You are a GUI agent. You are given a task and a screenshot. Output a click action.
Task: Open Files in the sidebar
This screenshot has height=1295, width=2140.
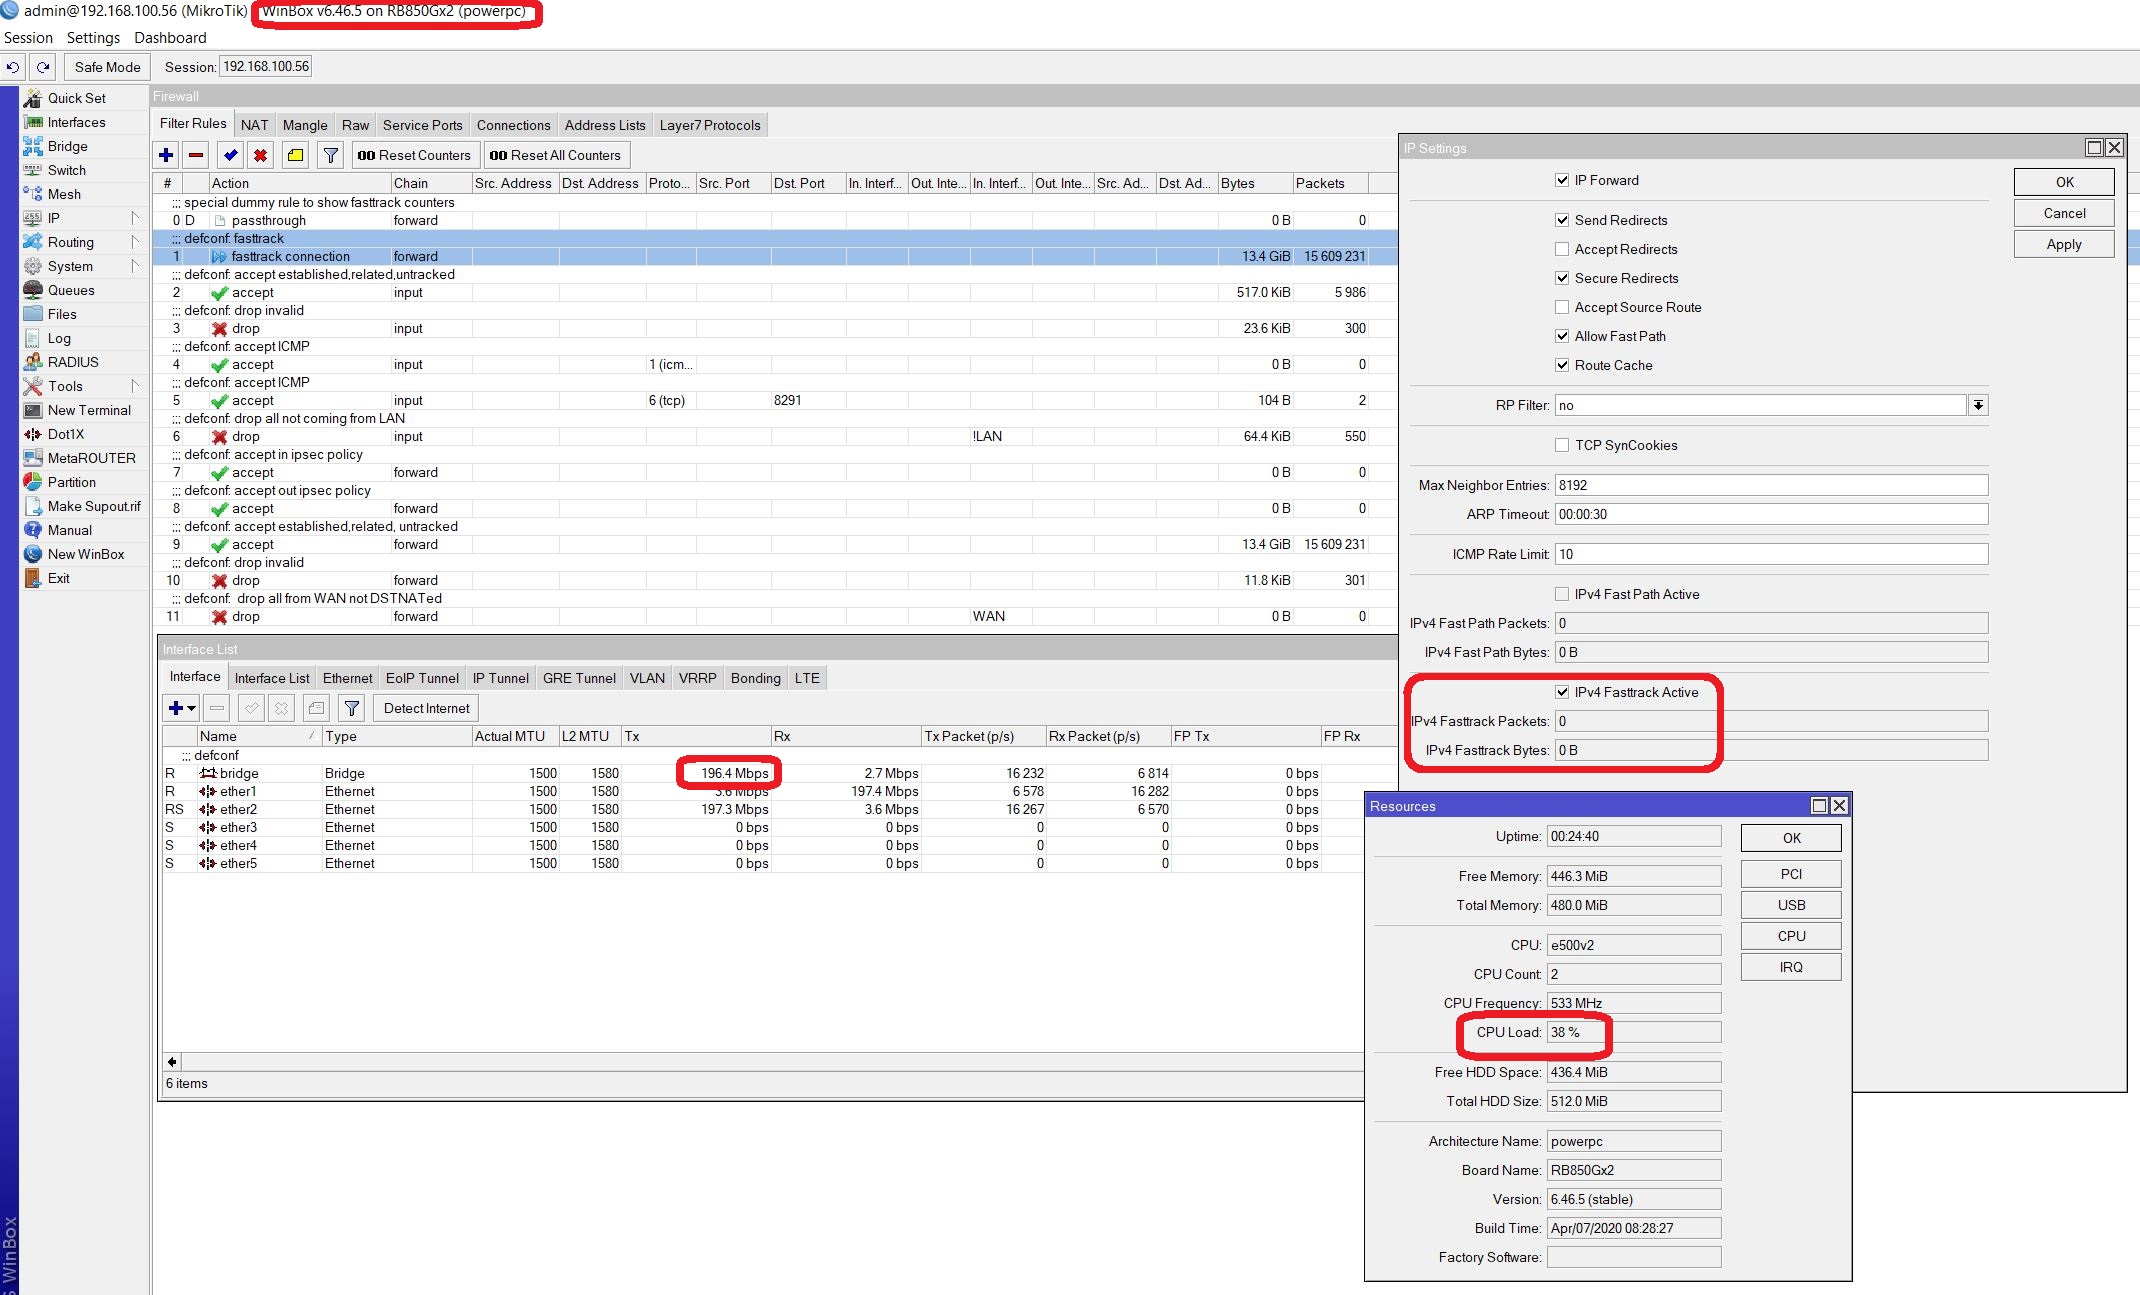click(62, 314)
